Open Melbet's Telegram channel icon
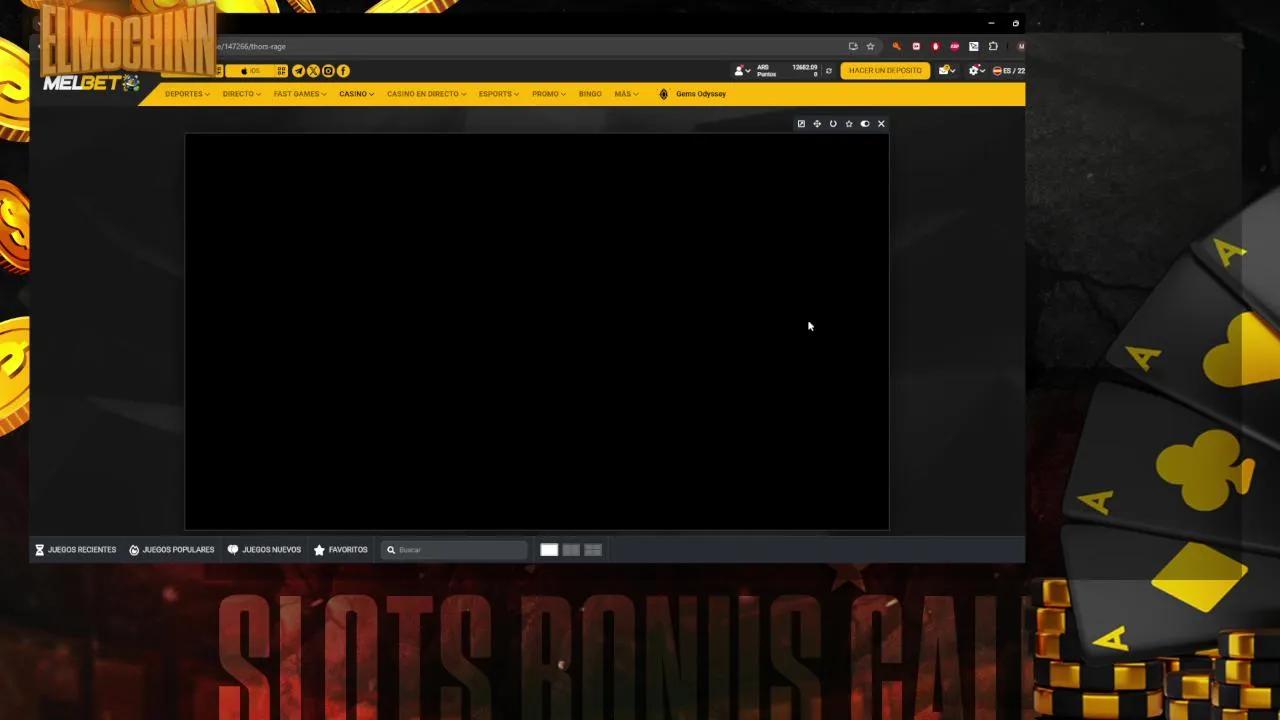 tap(298, 70)
